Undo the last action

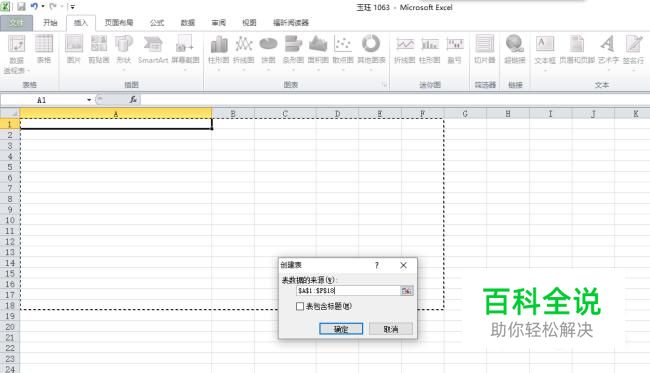pyautogui.click(x=34, y=7)
